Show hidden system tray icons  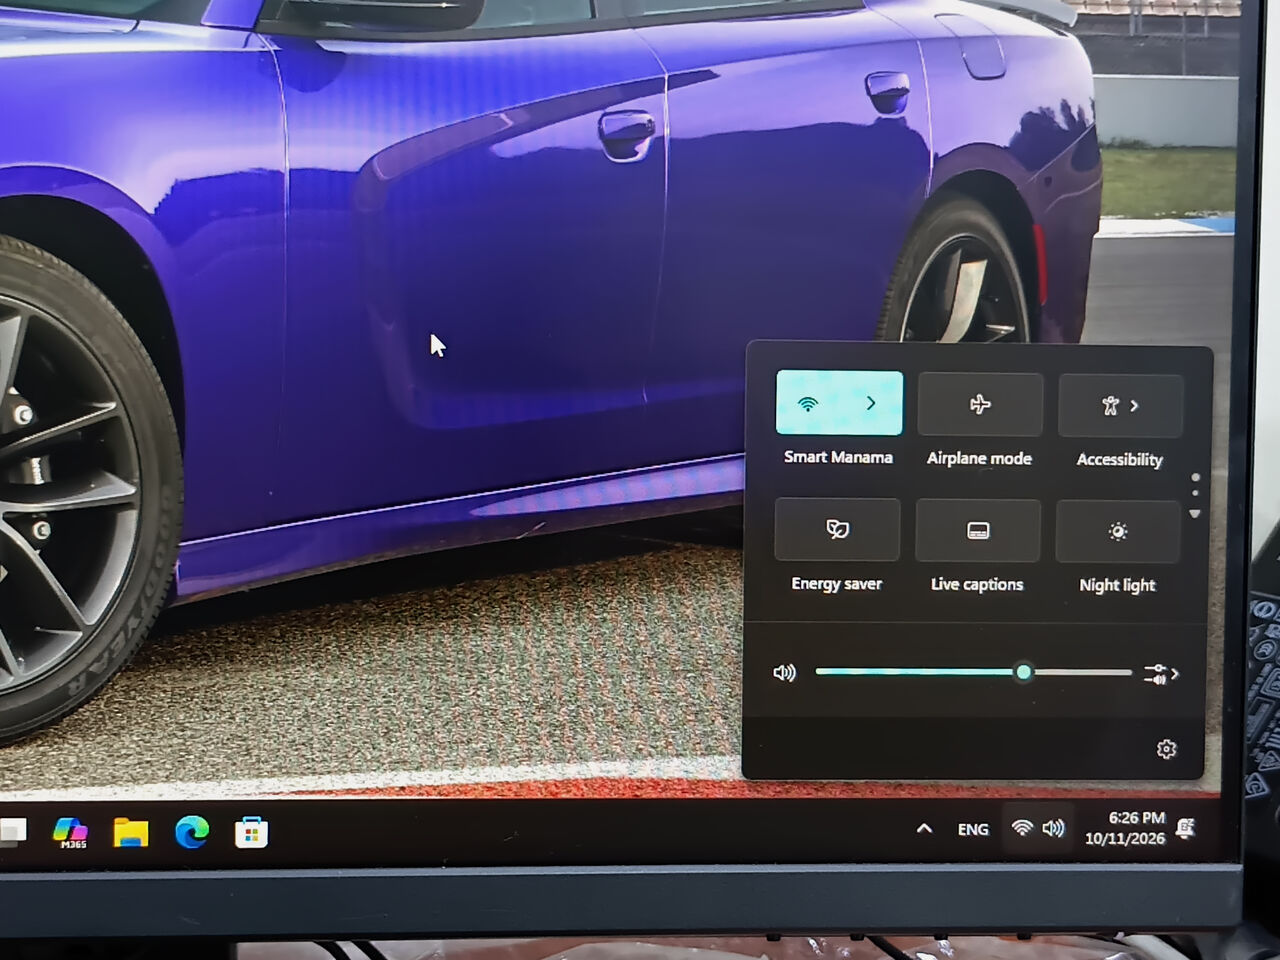tap(924, 828)
